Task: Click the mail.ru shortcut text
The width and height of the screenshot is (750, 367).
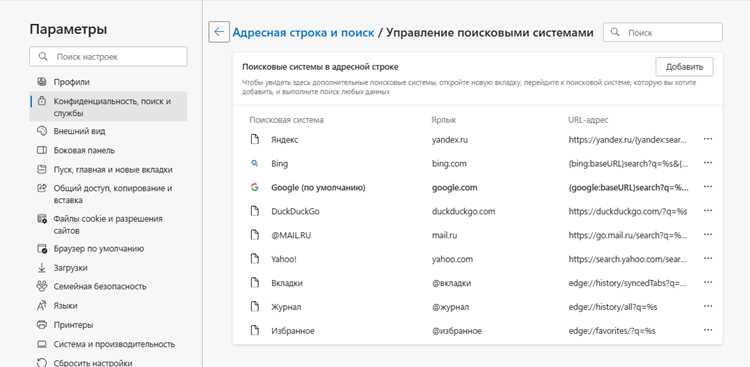Action: (x=444, y=235)
